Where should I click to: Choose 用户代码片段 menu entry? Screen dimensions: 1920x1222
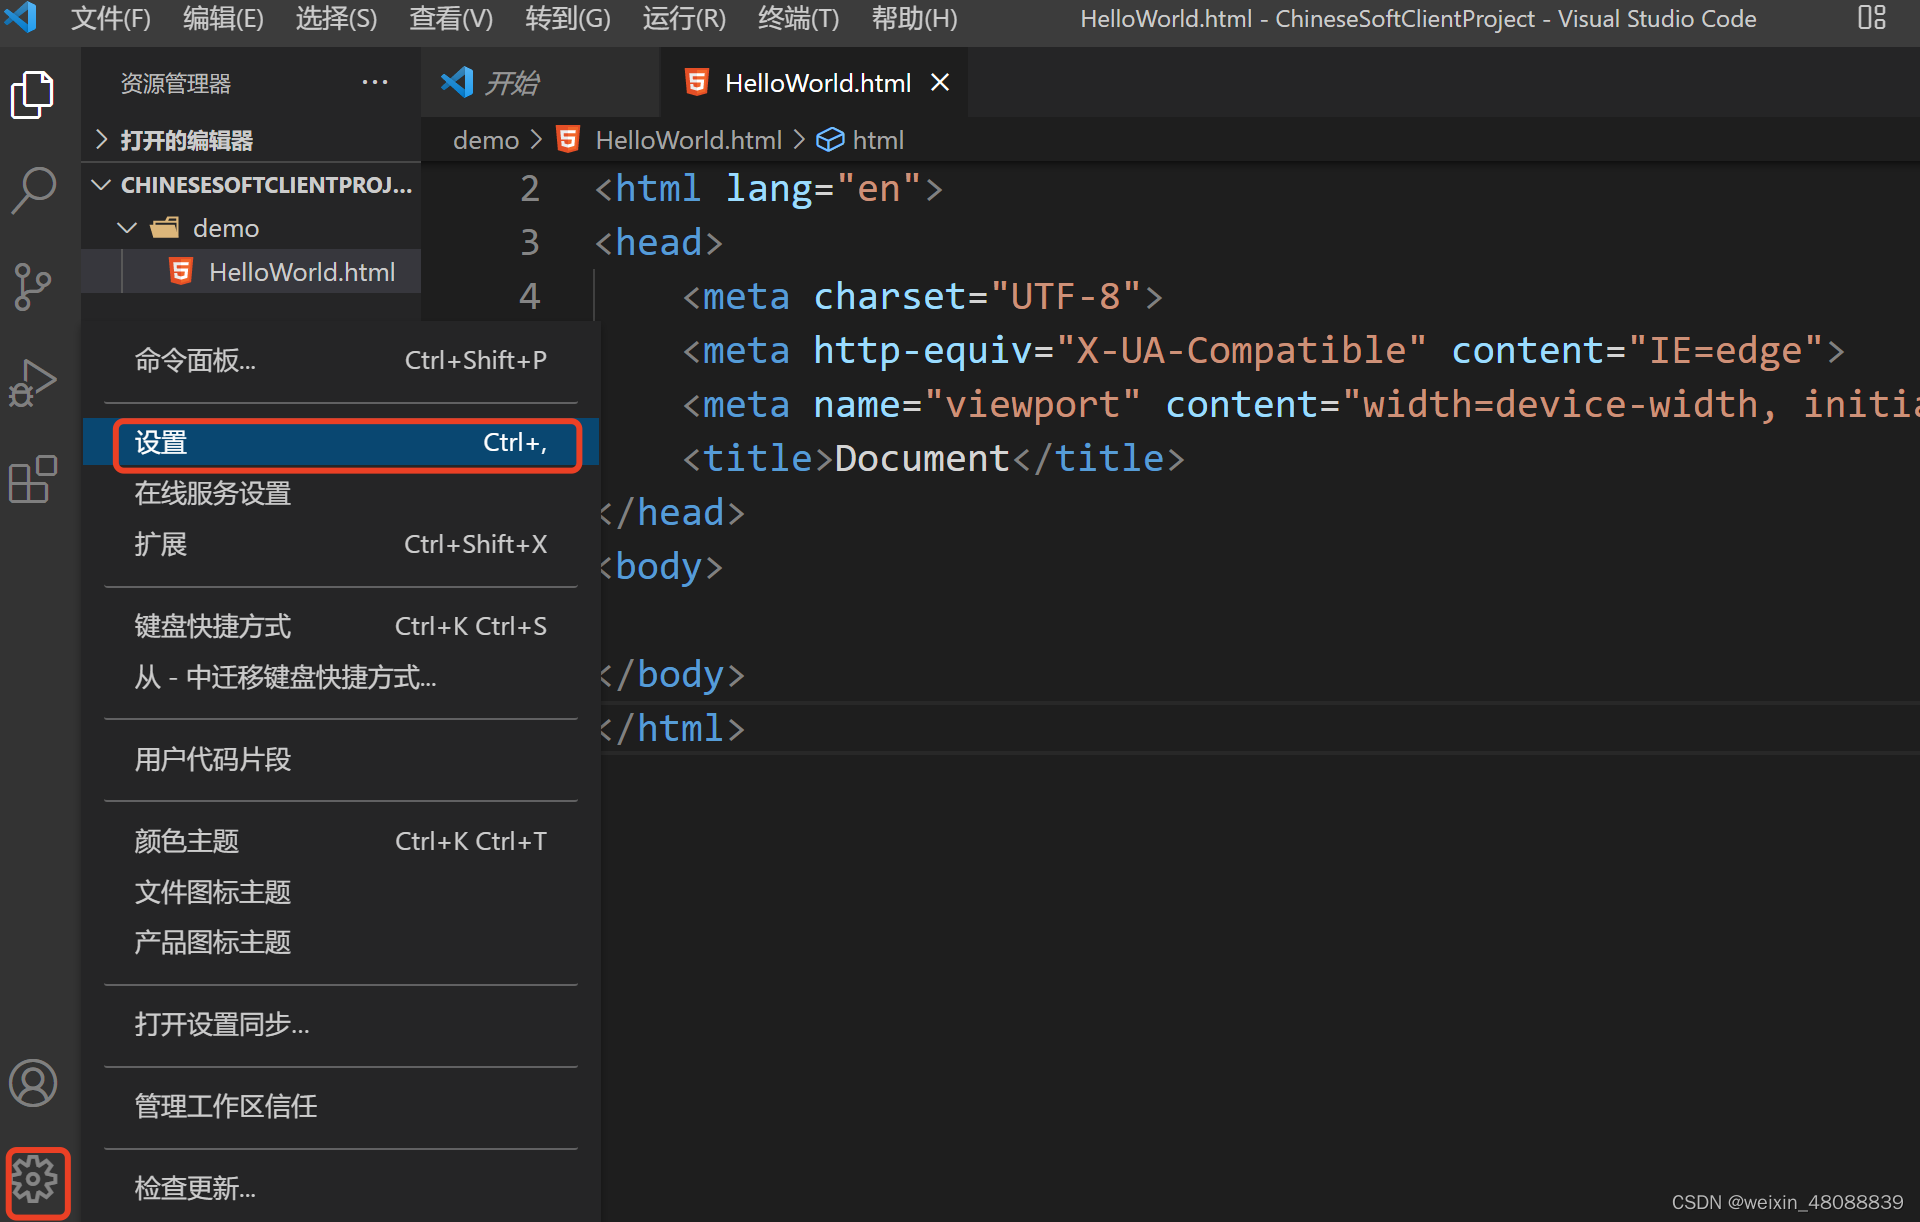pyautogui.click(x=341, y=759)
